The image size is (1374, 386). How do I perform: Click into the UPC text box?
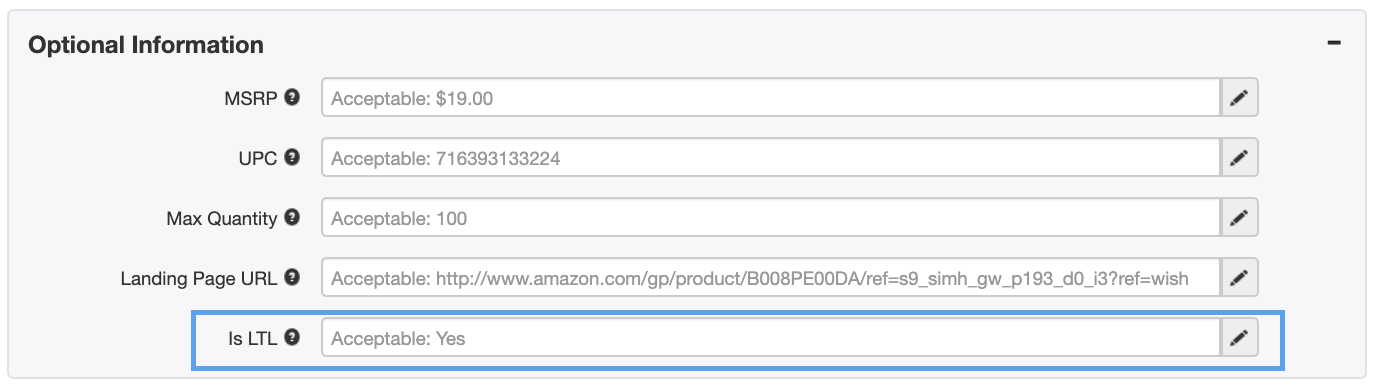[771, 158]
